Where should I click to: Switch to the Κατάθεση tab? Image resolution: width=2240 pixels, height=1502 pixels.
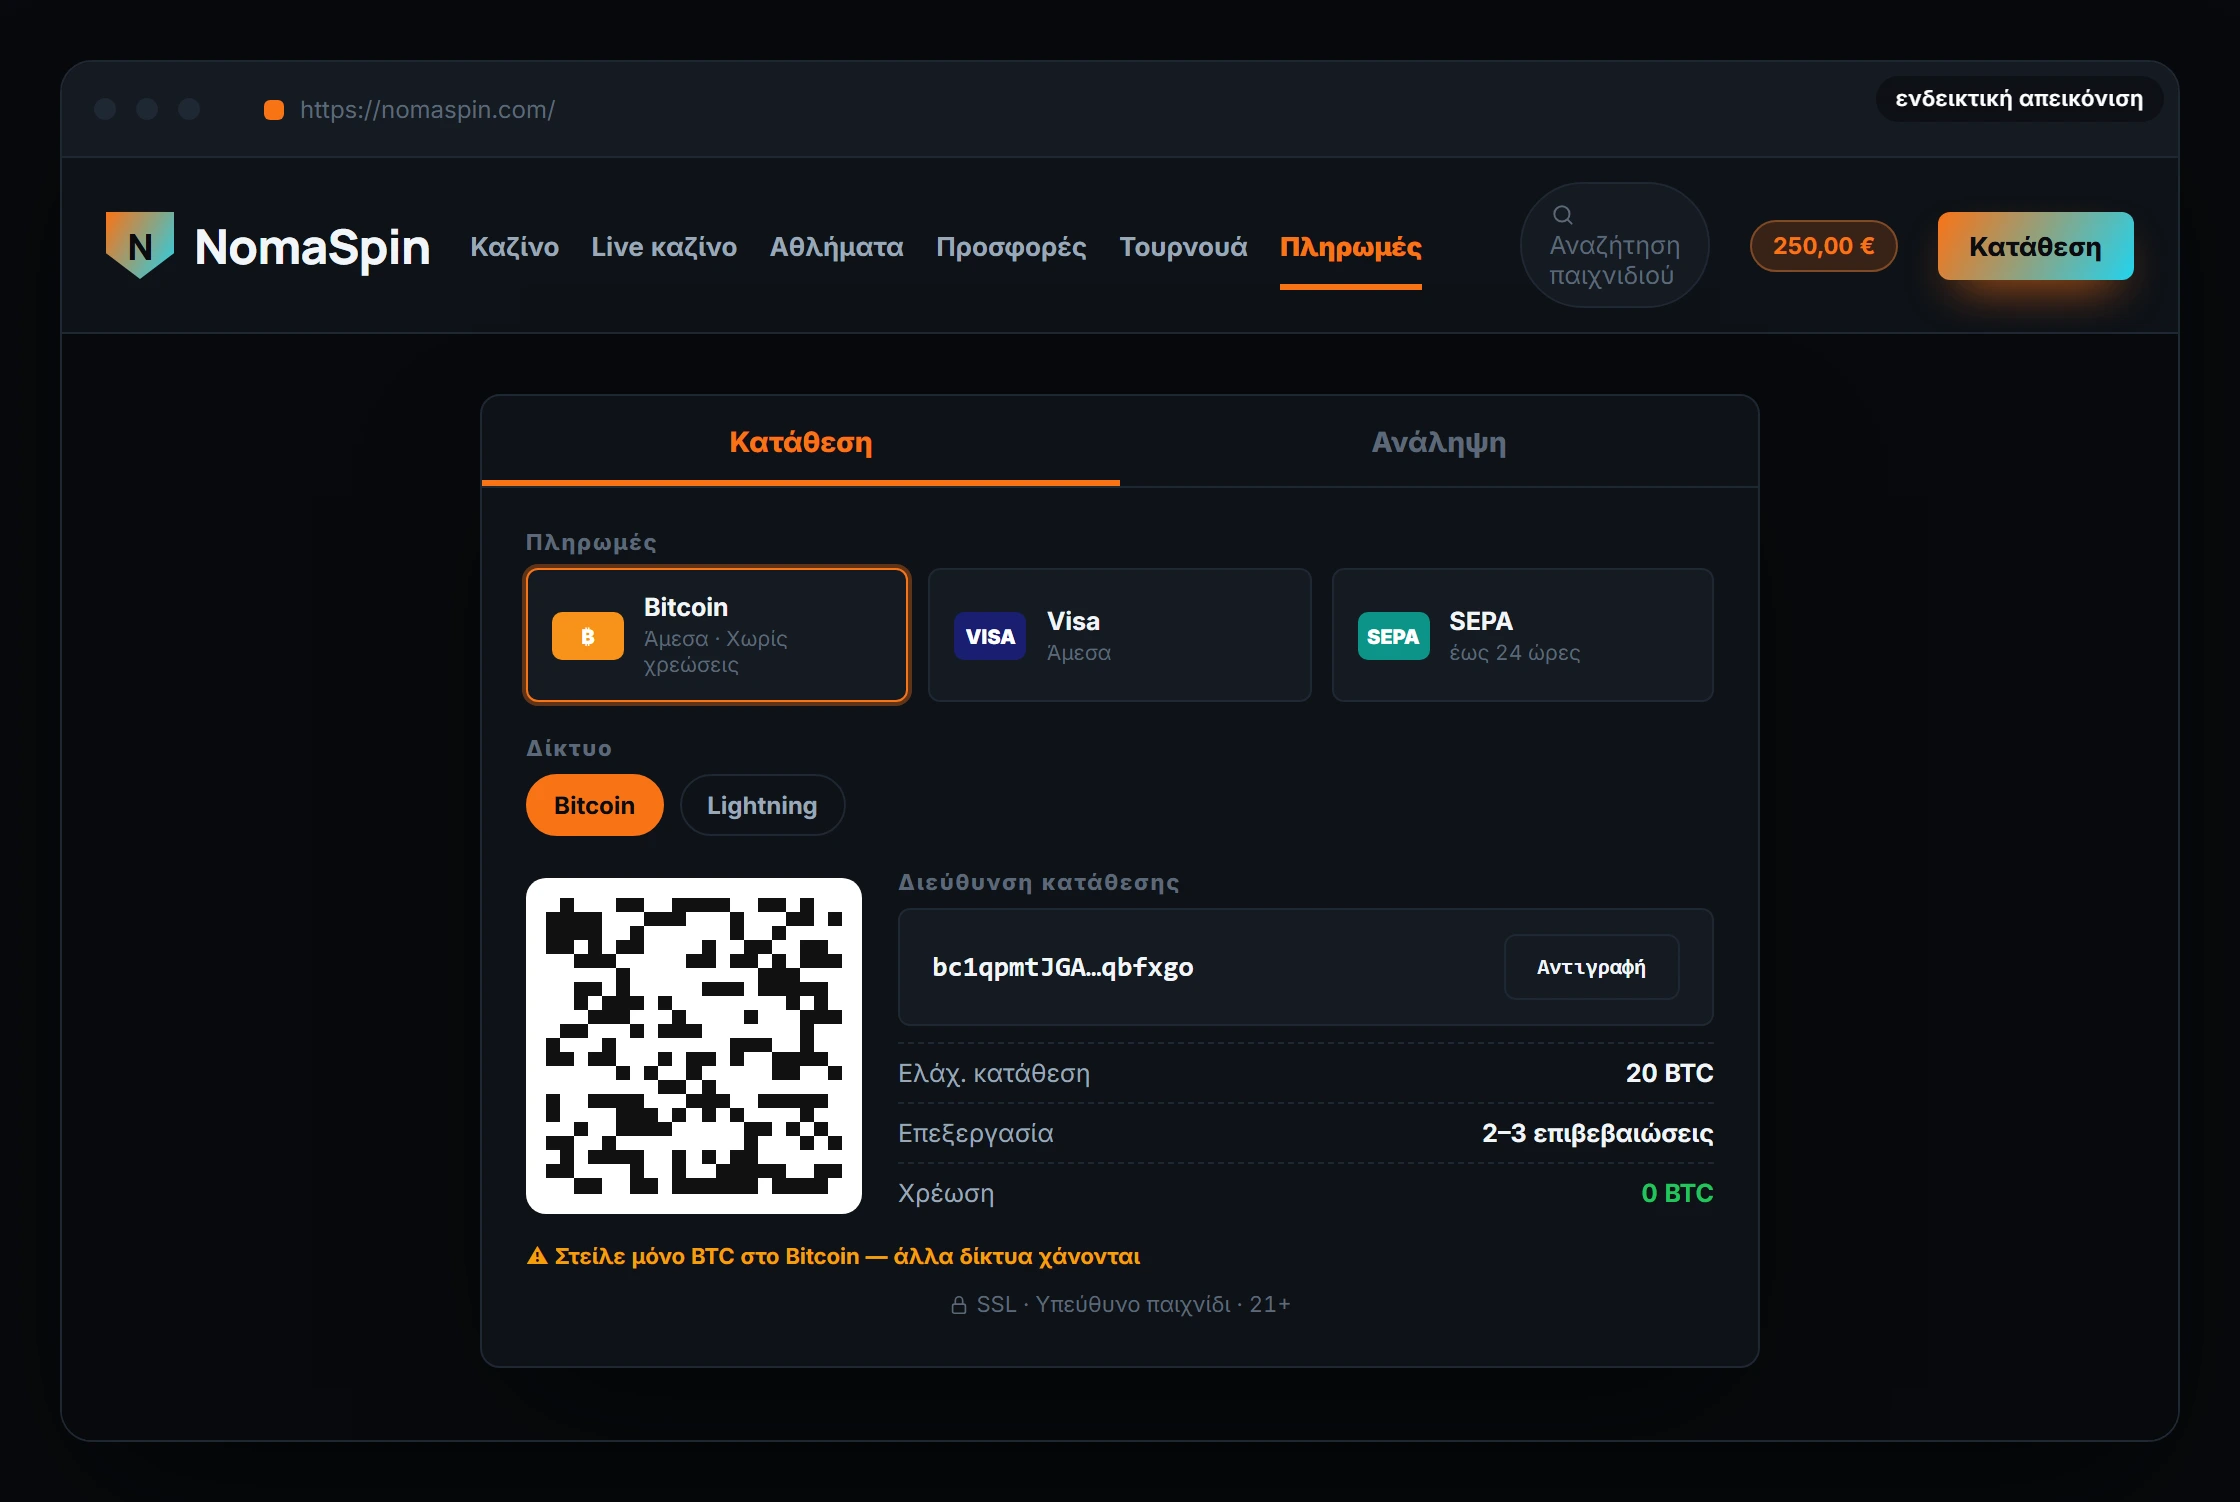(x=801, y=441)
